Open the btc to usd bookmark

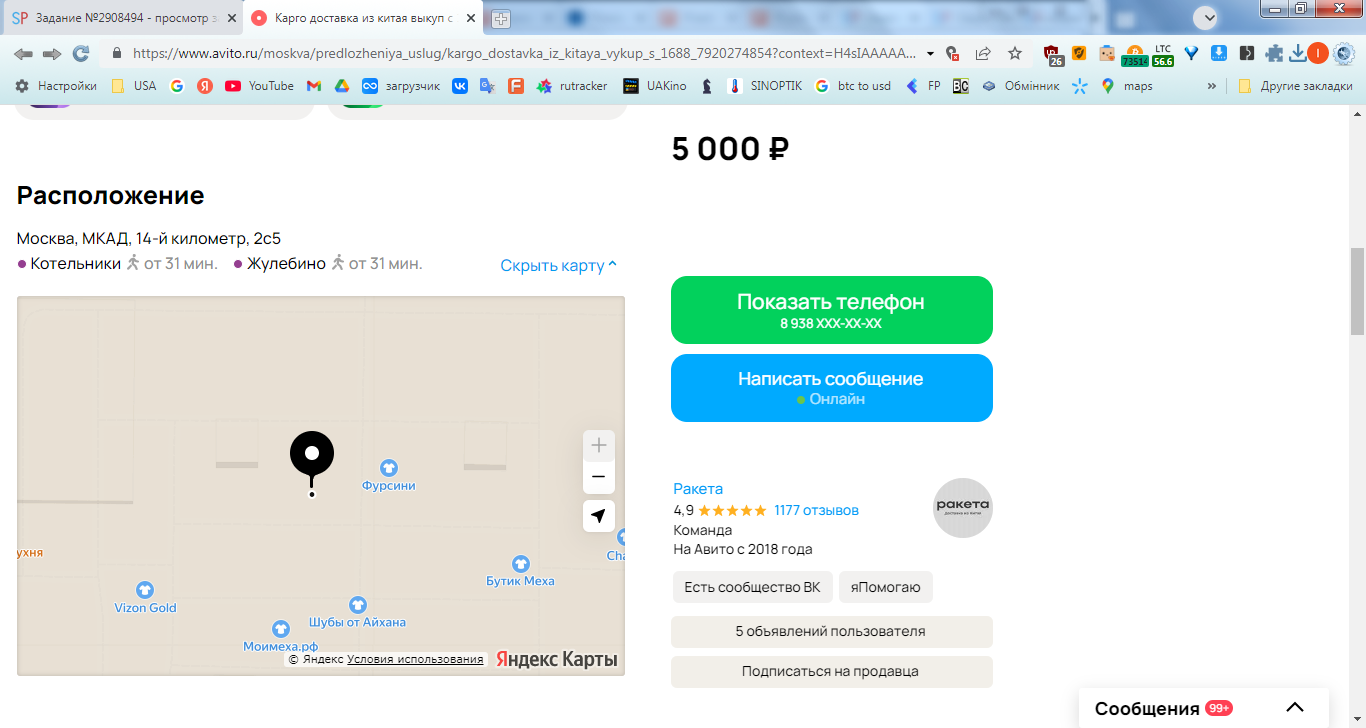coord(853,86)
